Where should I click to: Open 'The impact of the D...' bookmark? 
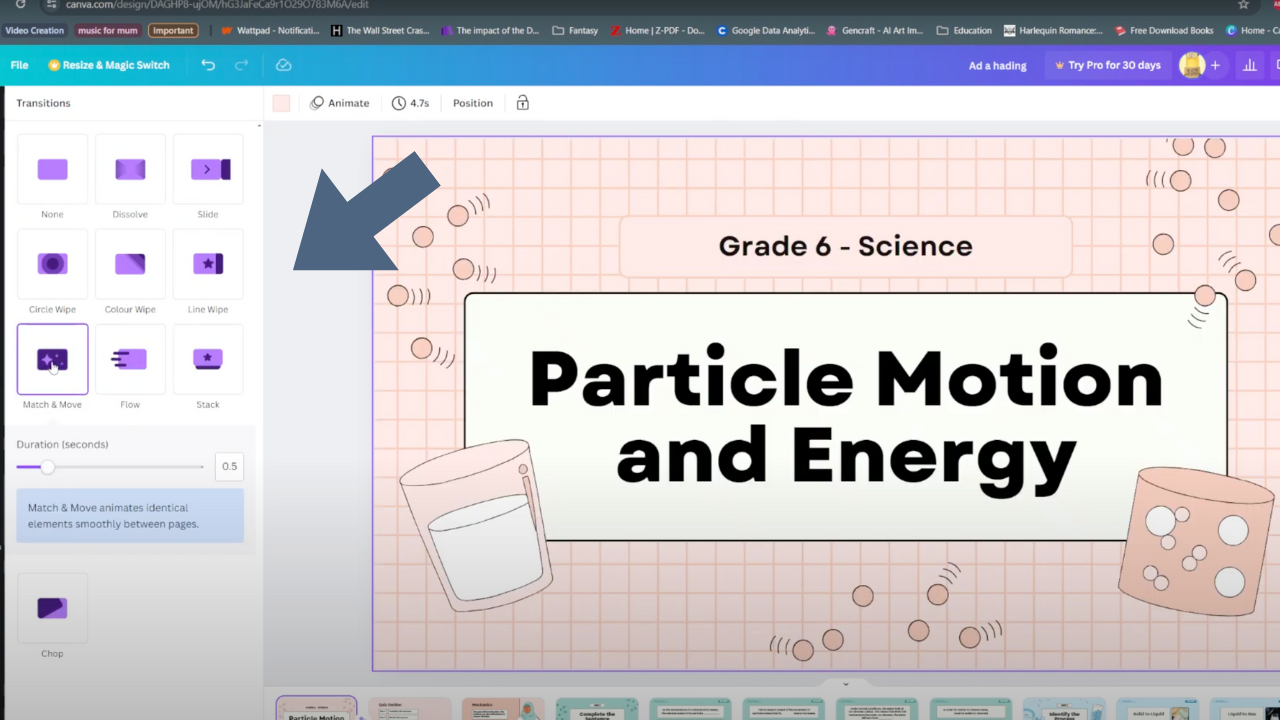tap(490, 31)
